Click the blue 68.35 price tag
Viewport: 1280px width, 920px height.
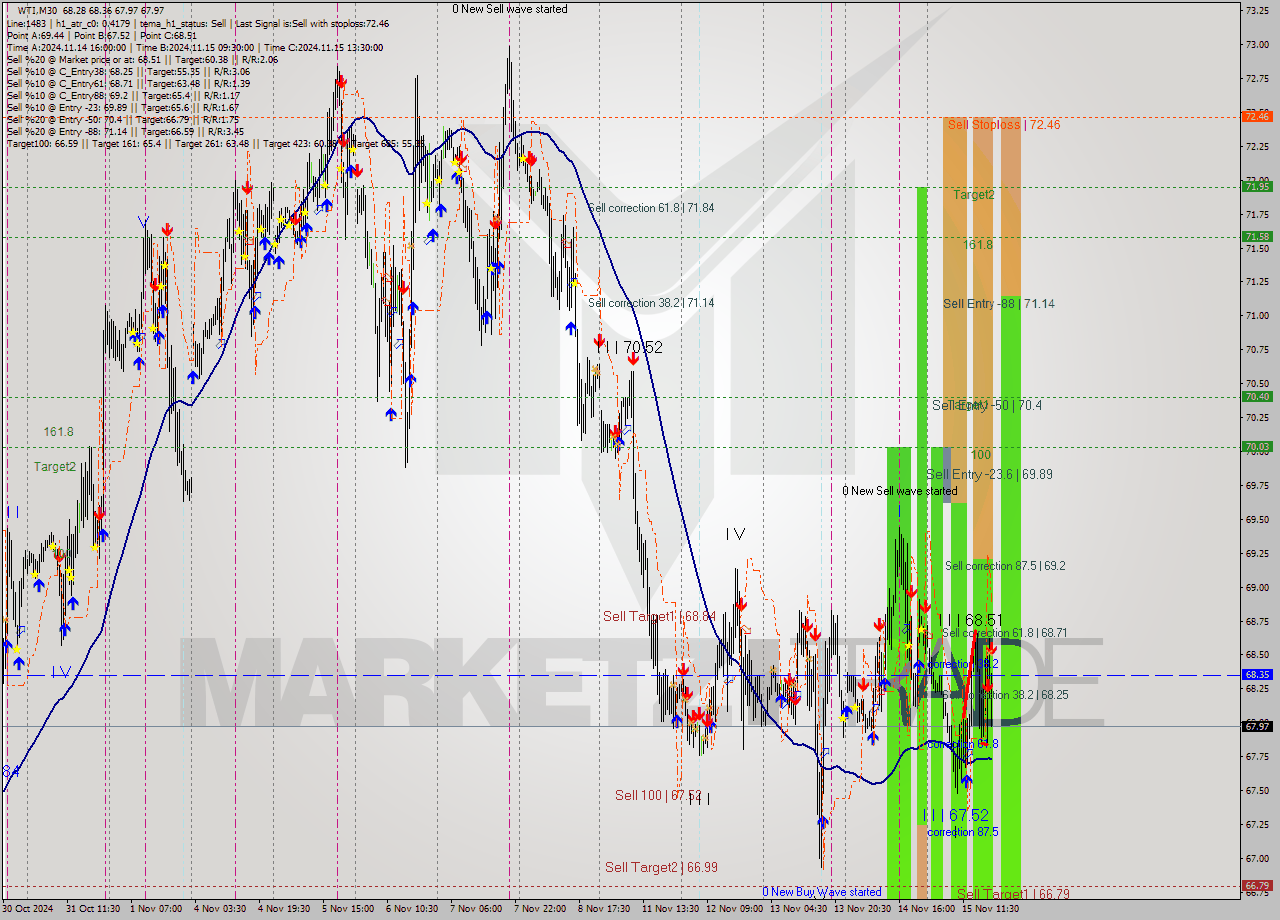click(1257, 674)
